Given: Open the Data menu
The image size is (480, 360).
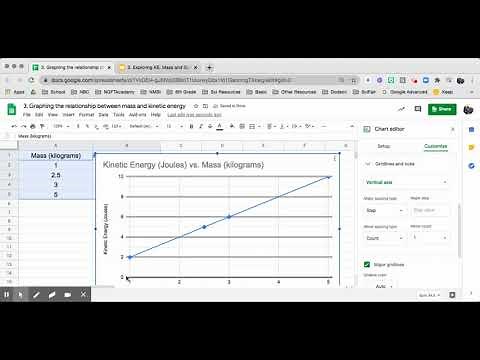Looking at the screenshot, I should pyautogui.click(x=103, y=115).
